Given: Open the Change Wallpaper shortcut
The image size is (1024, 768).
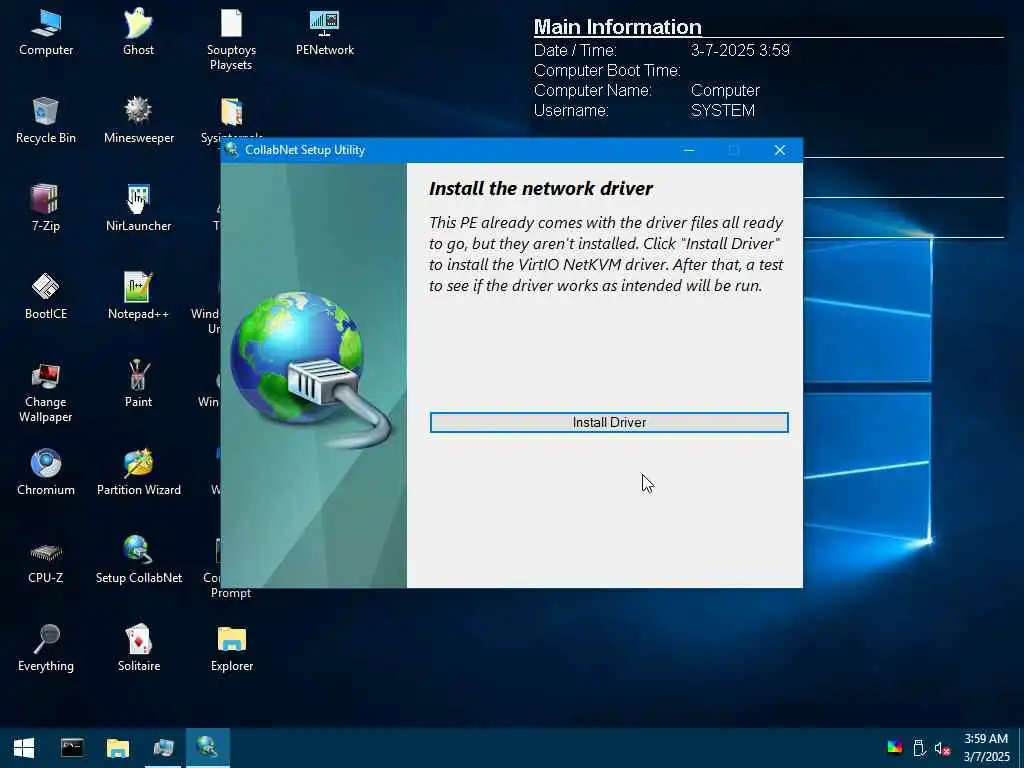Looking at the screenshot, I should pos(46,392).
